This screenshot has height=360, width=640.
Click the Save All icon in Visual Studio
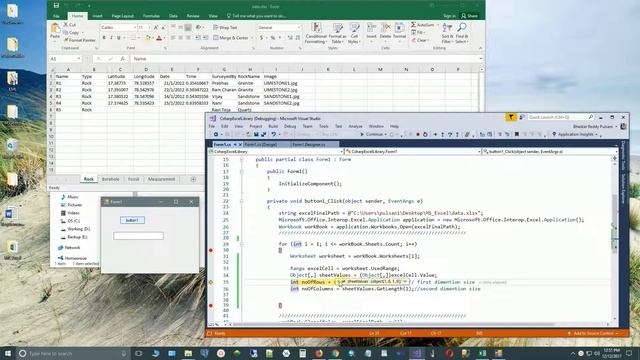[x=263, y=134]
